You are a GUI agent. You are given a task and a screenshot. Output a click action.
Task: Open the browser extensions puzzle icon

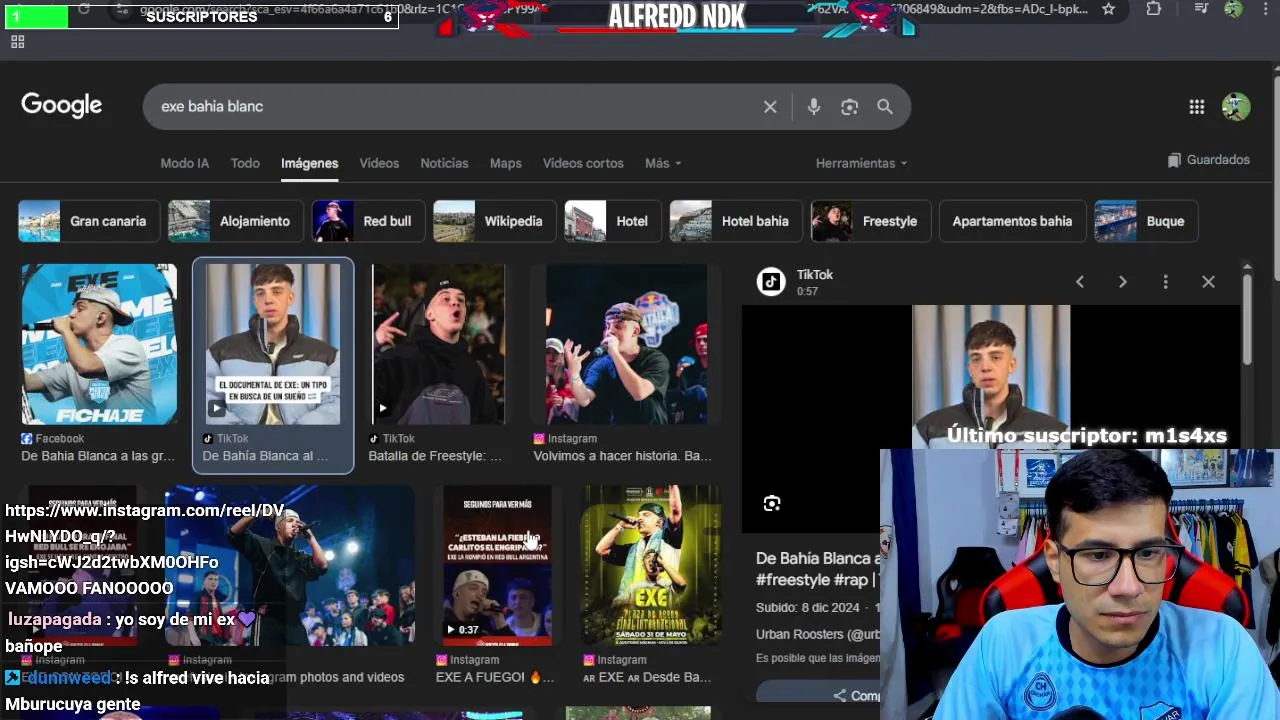1154,9
